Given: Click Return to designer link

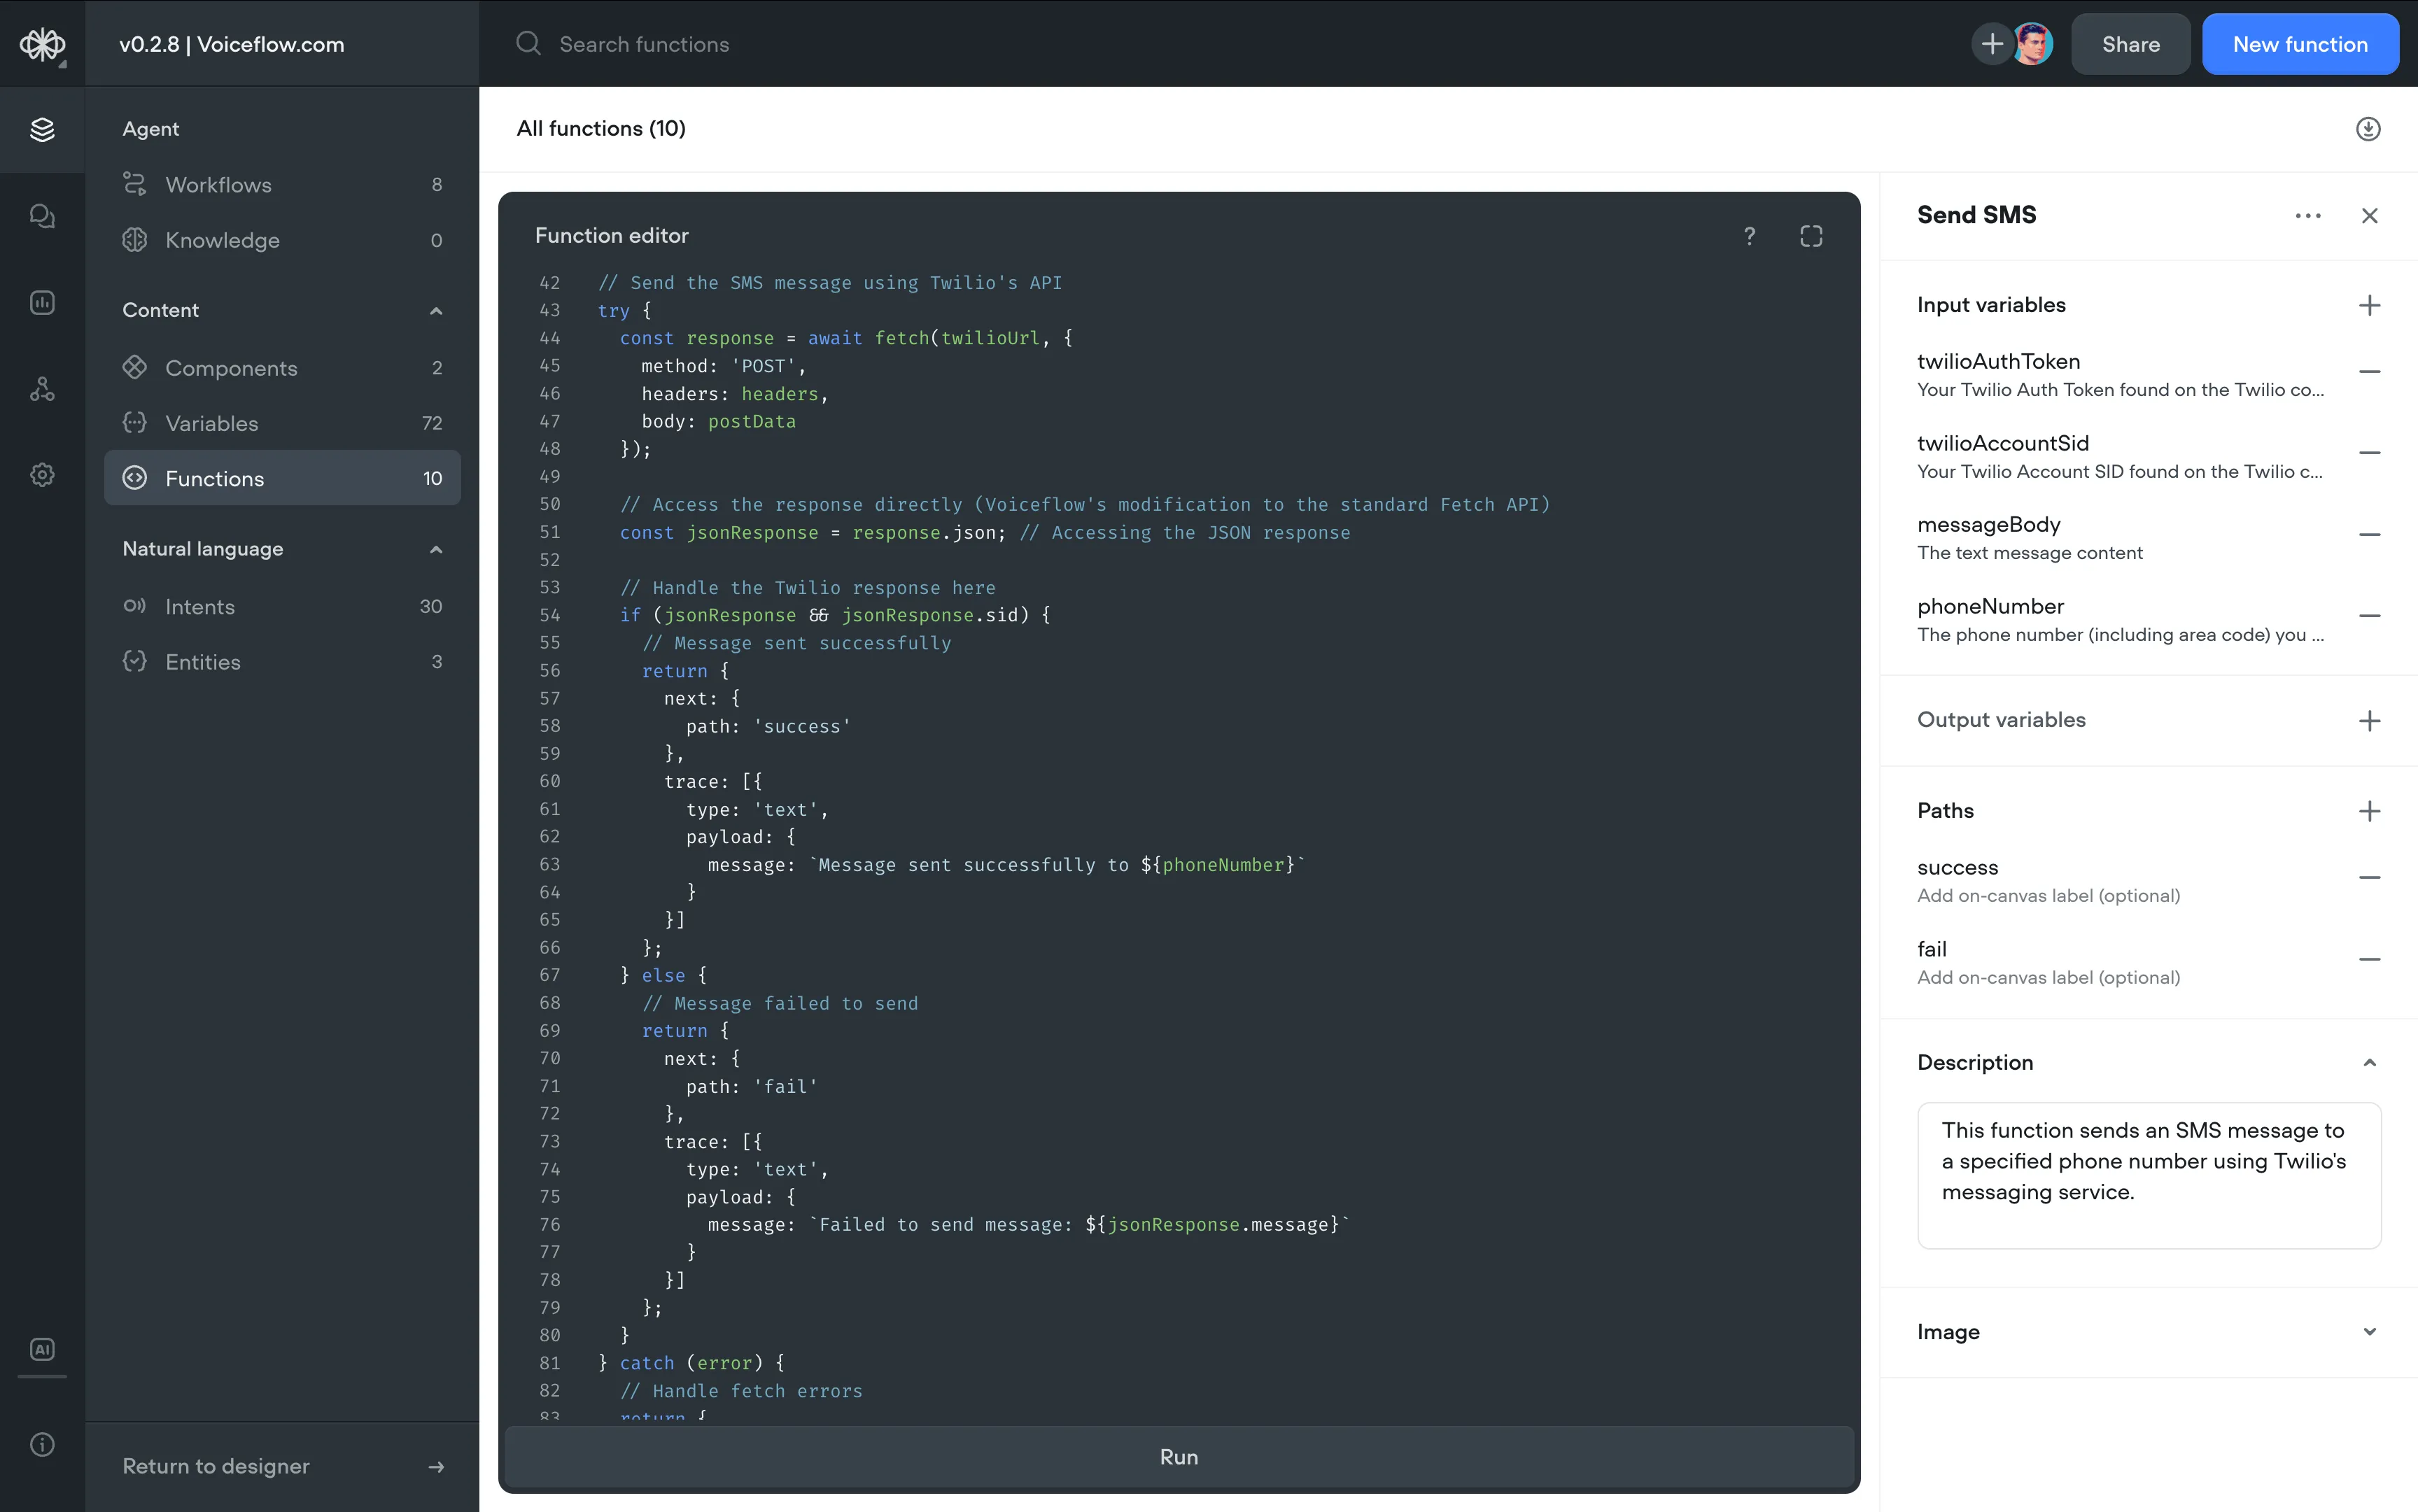Looking at the screenshot, I should (x=216, y=1466).
